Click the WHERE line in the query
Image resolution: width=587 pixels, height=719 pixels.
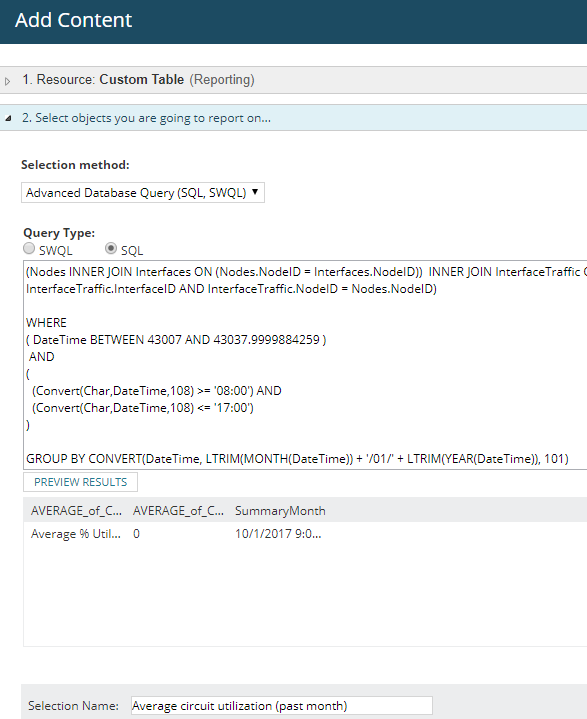[46, 323]
